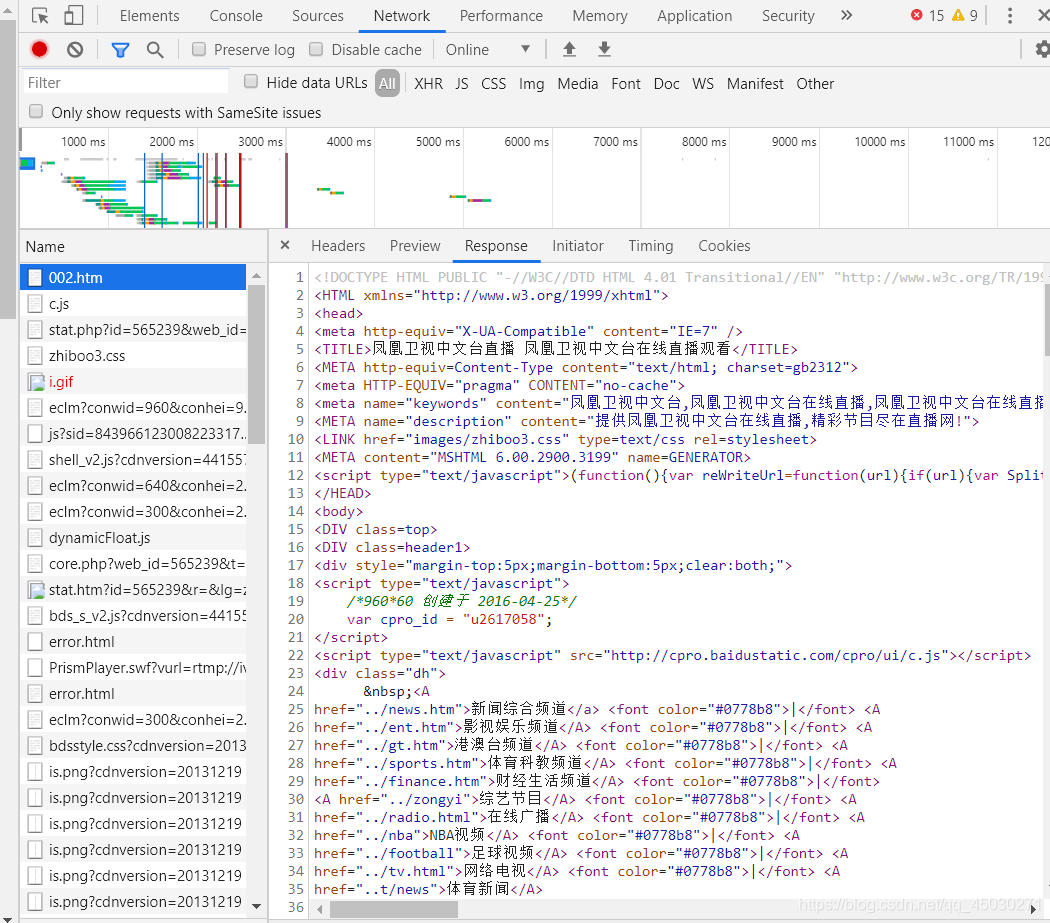Enable the Preserve log checkbox
Image resolution: width=1050 pixels, height=923 pixels.
click(x=199, y=50)
